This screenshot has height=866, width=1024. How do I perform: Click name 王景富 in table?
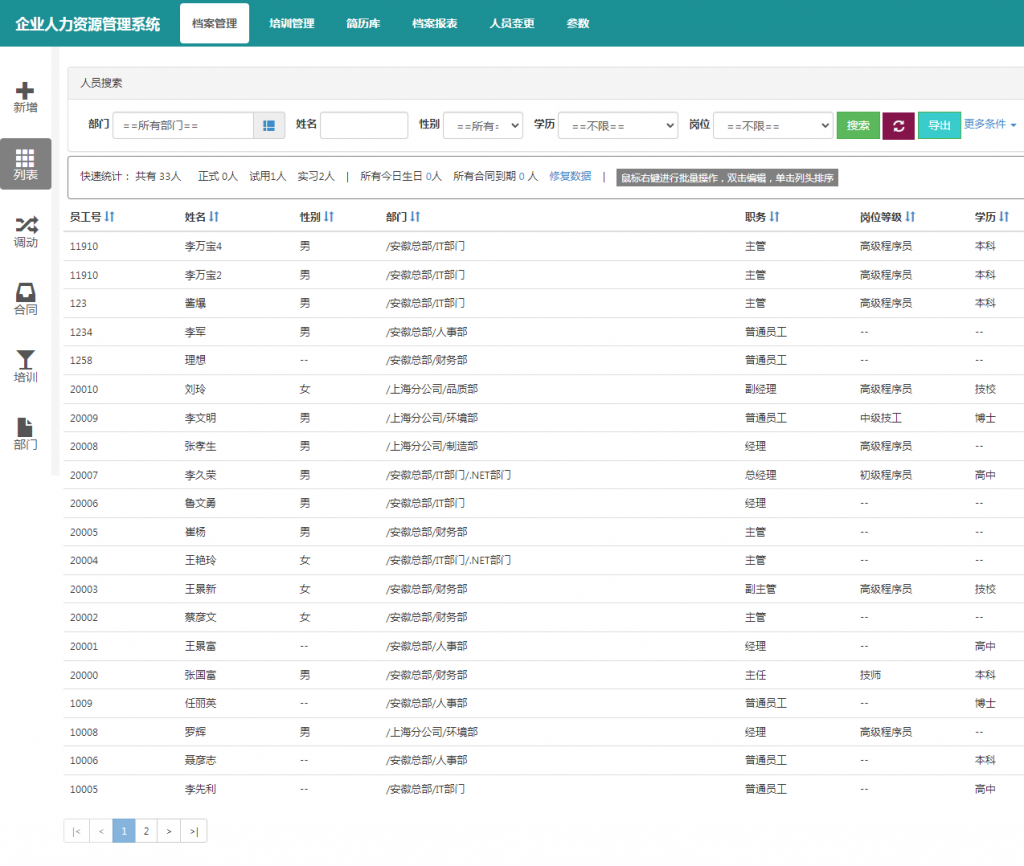200,647
